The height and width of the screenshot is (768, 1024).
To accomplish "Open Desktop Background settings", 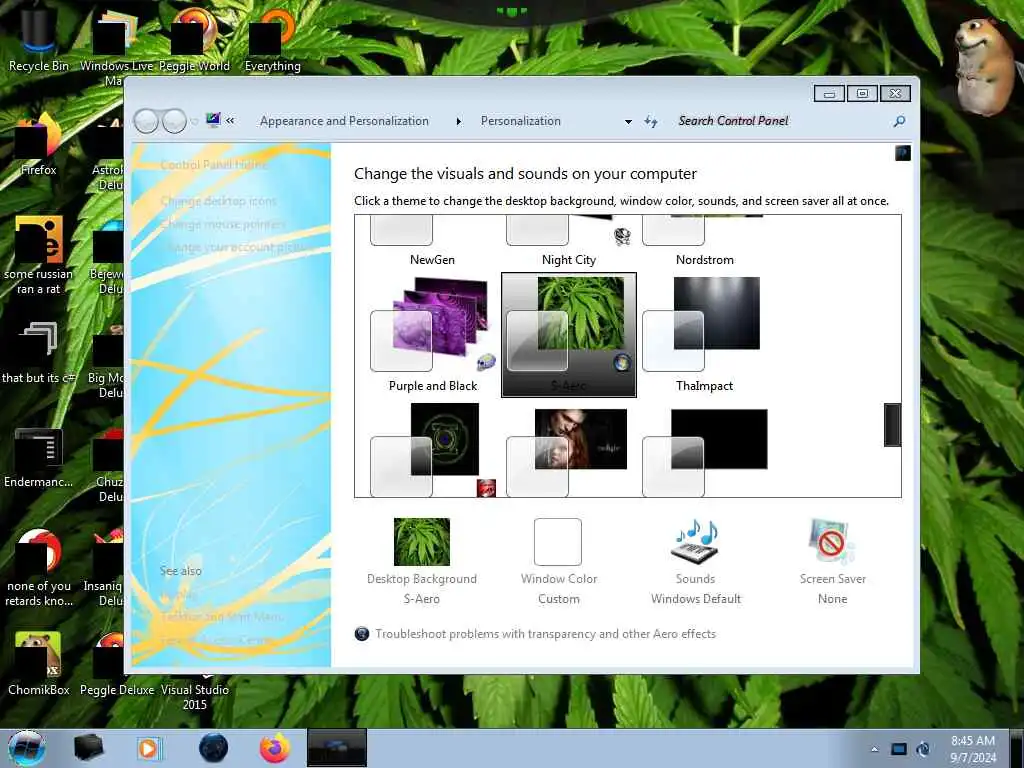I will (x=422, y=560).
